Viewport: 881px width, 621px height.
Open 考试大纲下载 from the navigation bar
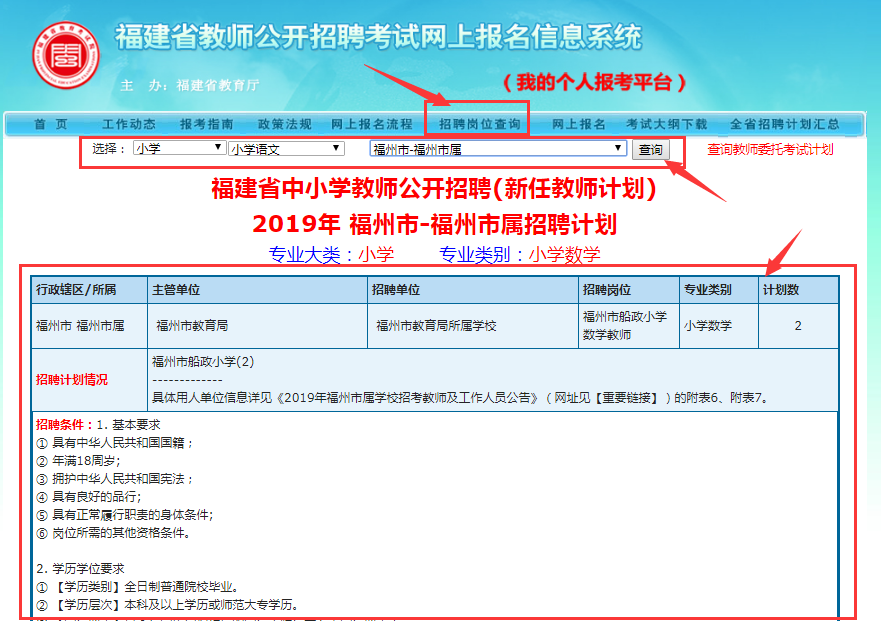666,125
